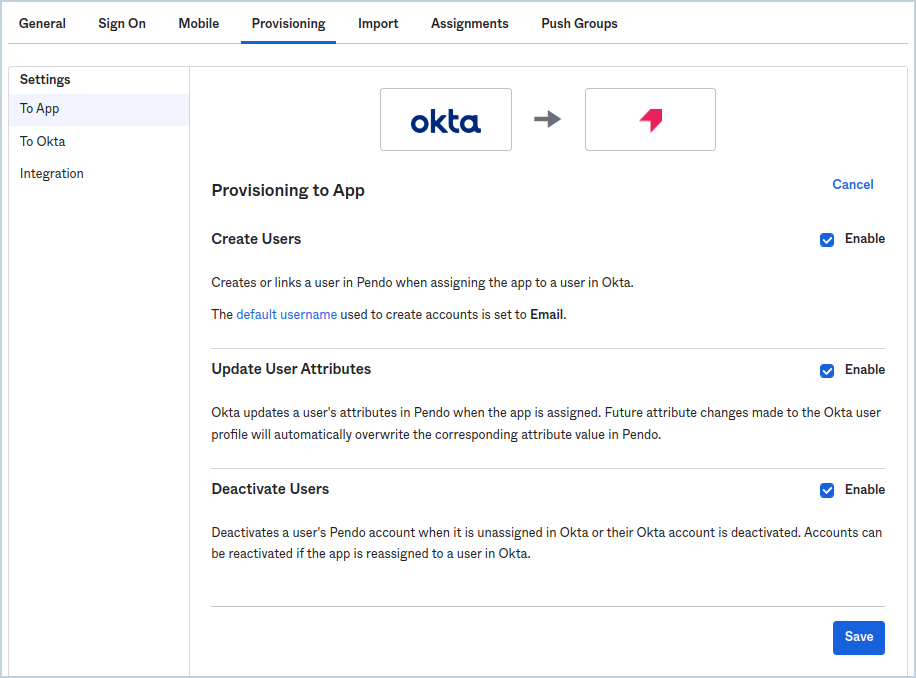Image resolution: width=916 pixels, height=678 pixels.
Task: Select the Provisioning tab
Action: tap(289, 23)
